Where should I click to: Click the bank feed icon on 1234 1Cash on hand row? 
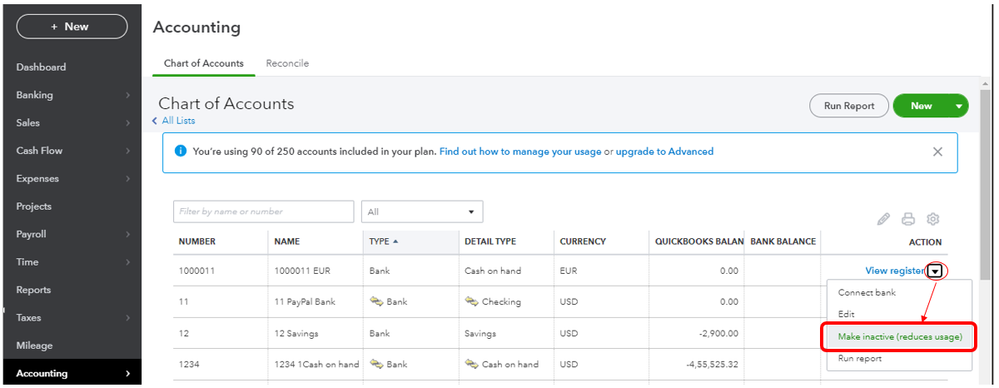377,364
